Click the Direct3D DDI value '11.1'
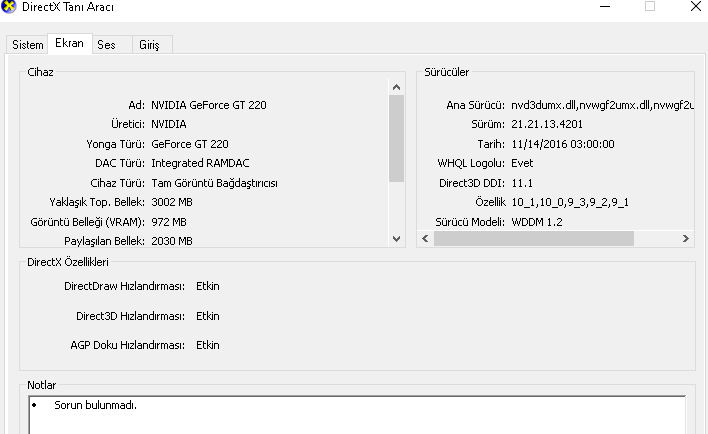Viewport: 708px width, 434px height. [x=522, y=183]
